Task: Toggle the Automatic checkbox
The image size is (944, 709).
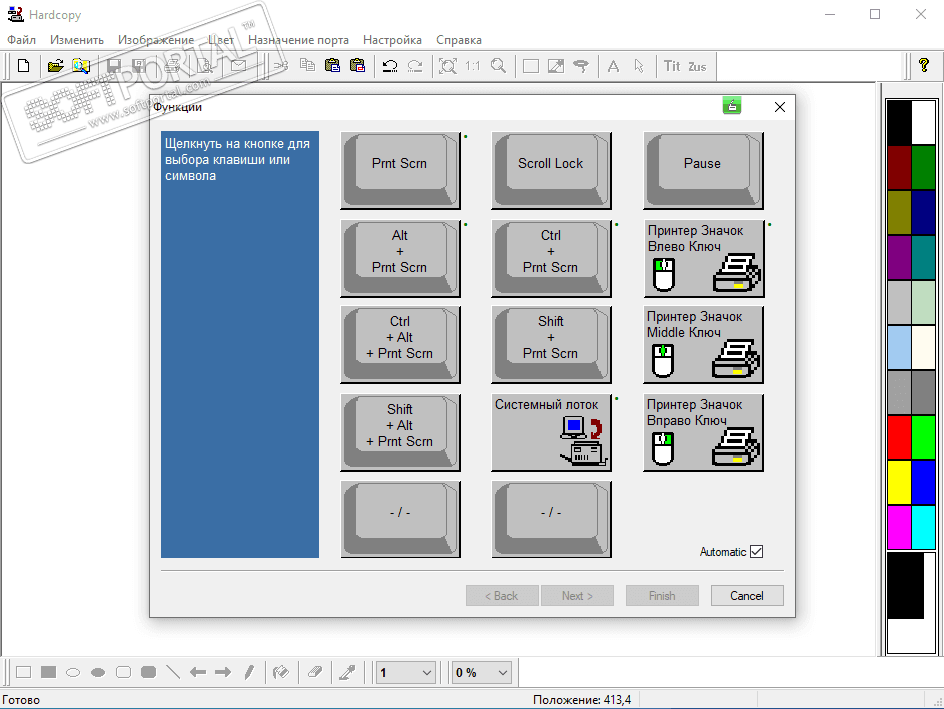Action: coord(756,552)
